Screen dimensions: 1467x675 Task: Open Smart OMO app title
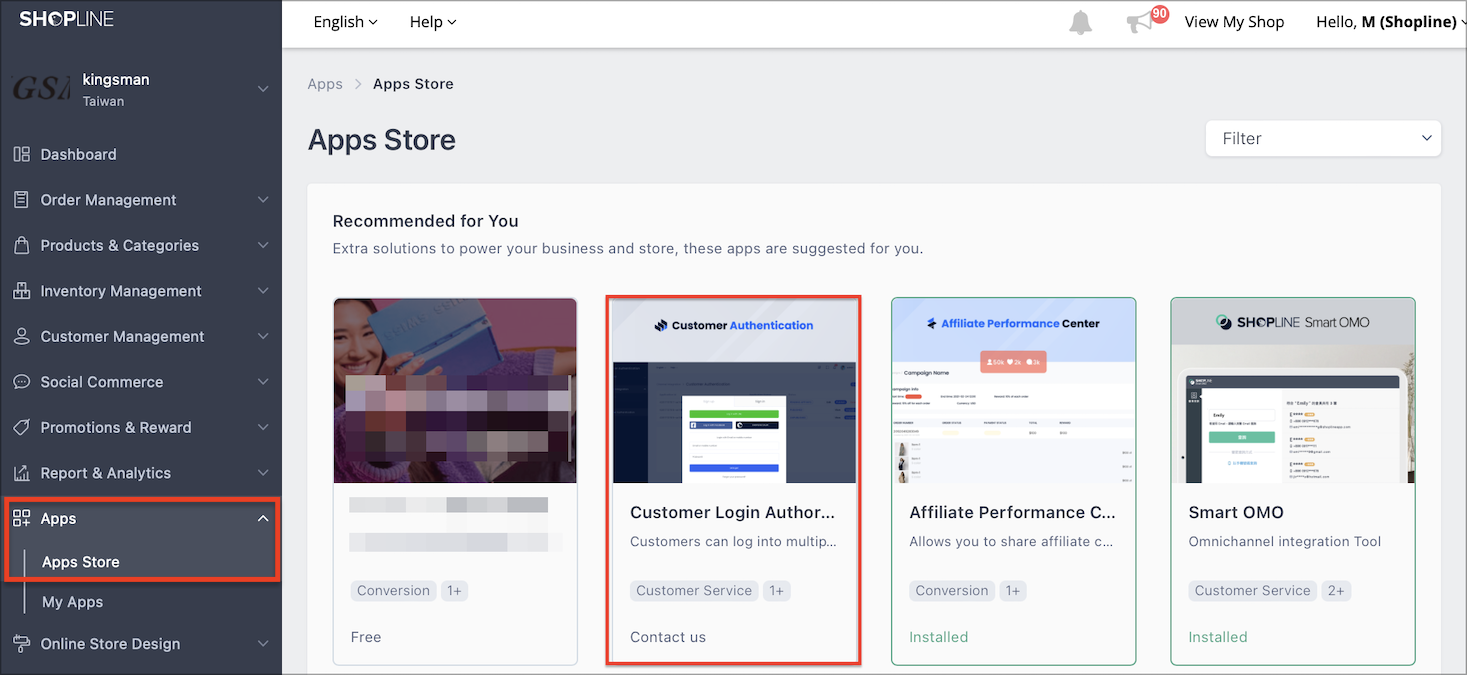[1236, 512]
